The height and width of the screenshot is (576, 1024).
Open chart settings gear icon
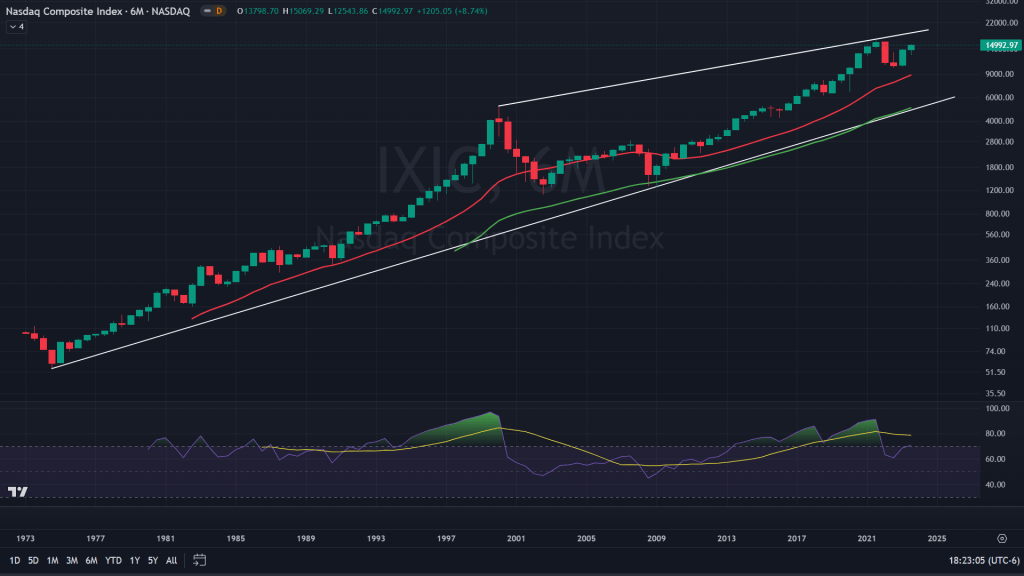tap(1002, 537)
